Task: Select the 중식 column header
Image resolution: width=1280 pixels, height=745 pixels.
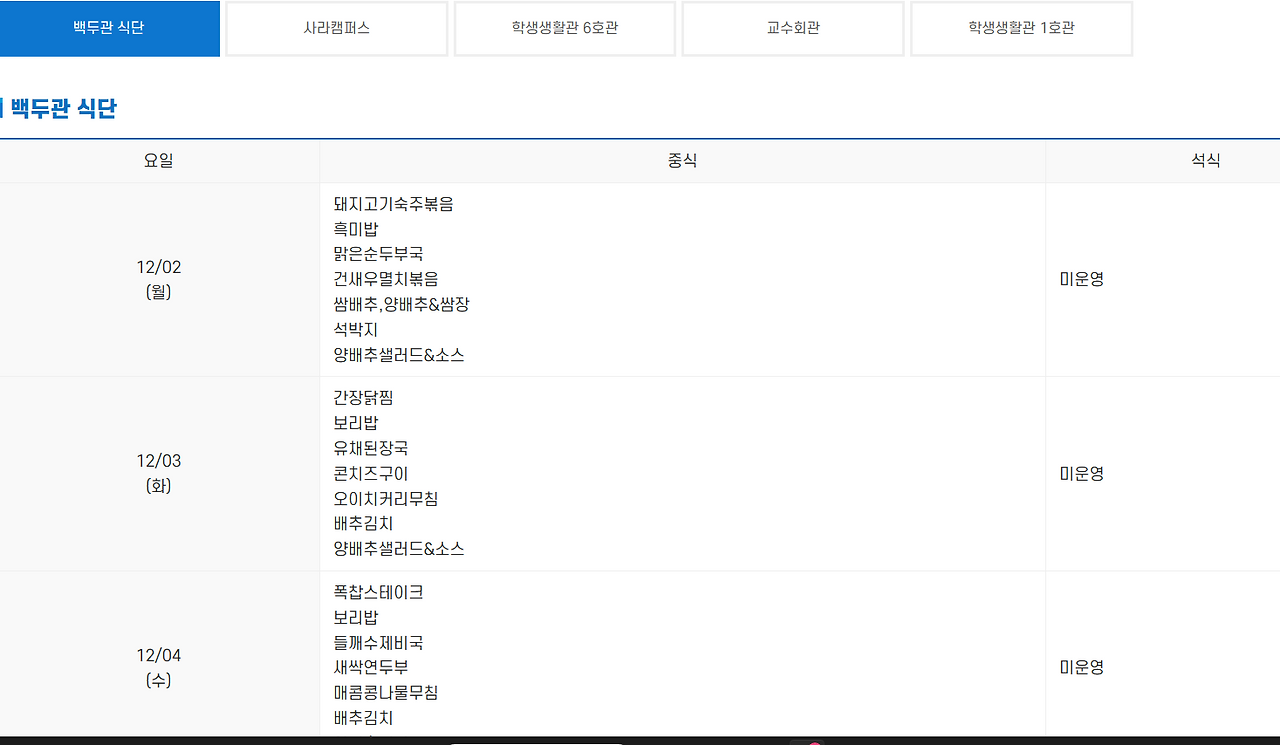Action: (681, 161)
